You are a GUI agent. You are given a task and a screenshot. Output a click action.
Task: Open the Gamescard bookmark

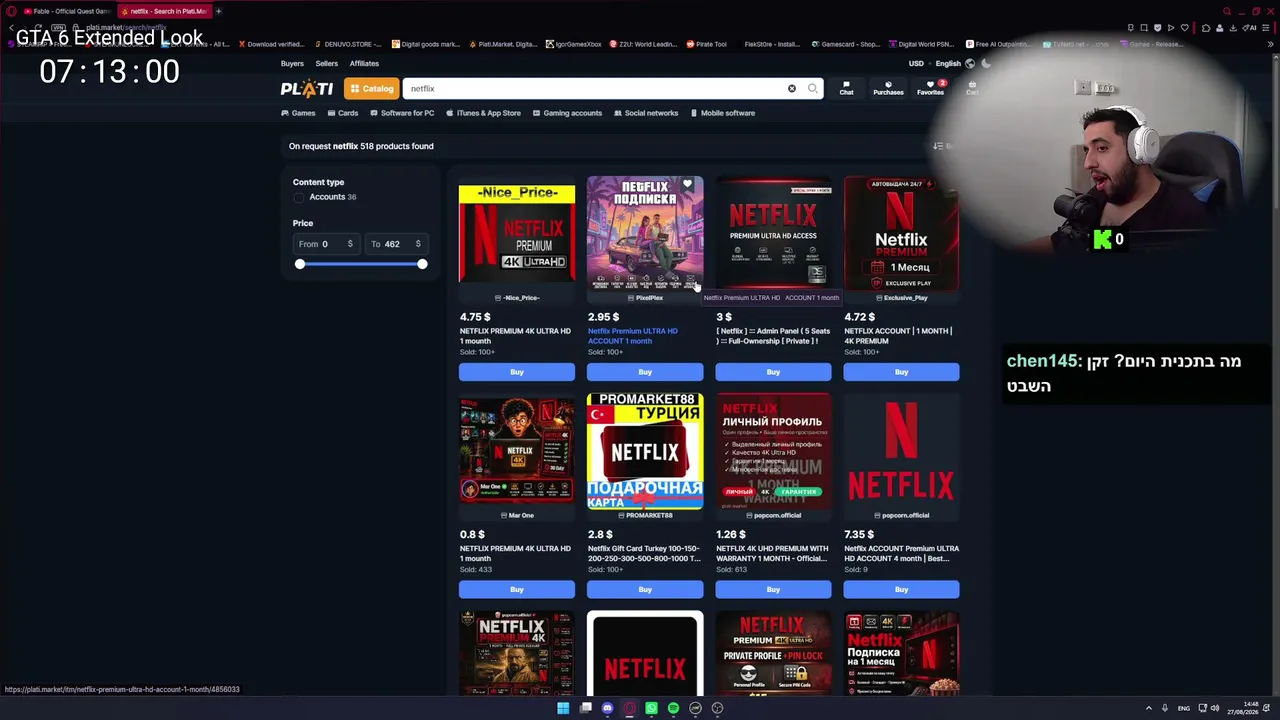pos(846,44)
